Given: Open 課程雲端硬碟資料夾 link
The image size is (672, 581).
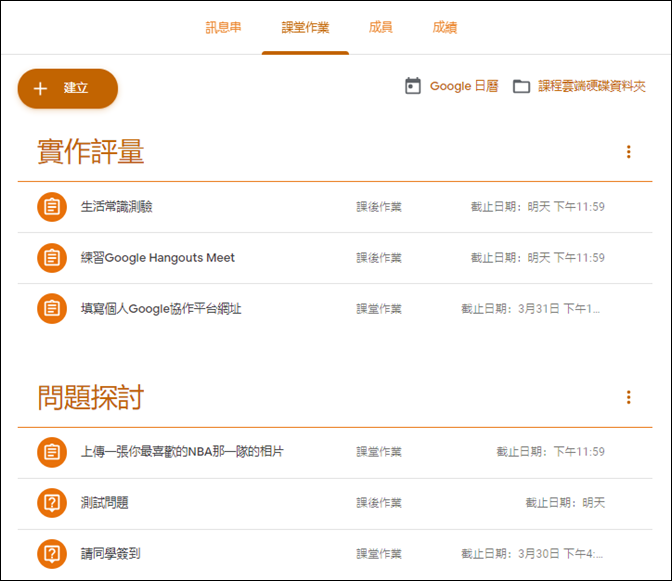Looking at the screenshot, I should click(592, 86).
